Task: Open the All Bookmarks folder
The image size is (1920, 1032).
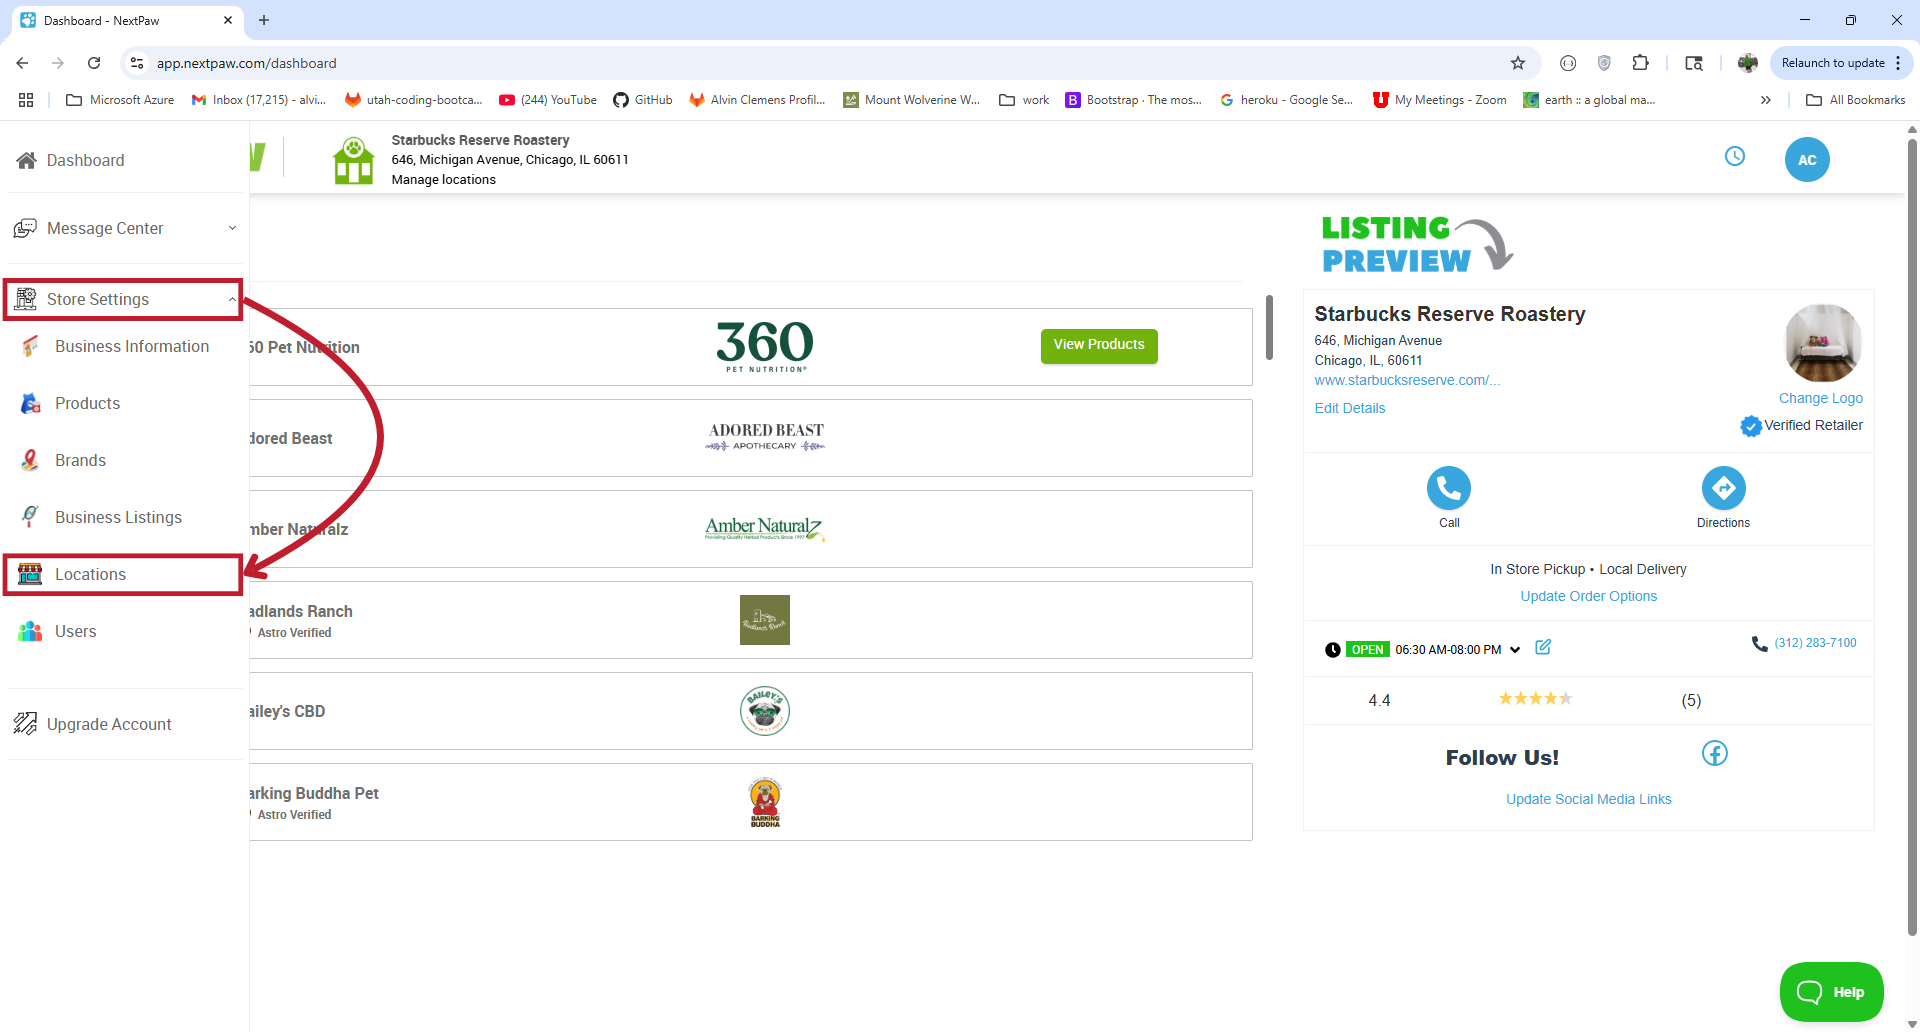Action: (x=1855, y=100)
